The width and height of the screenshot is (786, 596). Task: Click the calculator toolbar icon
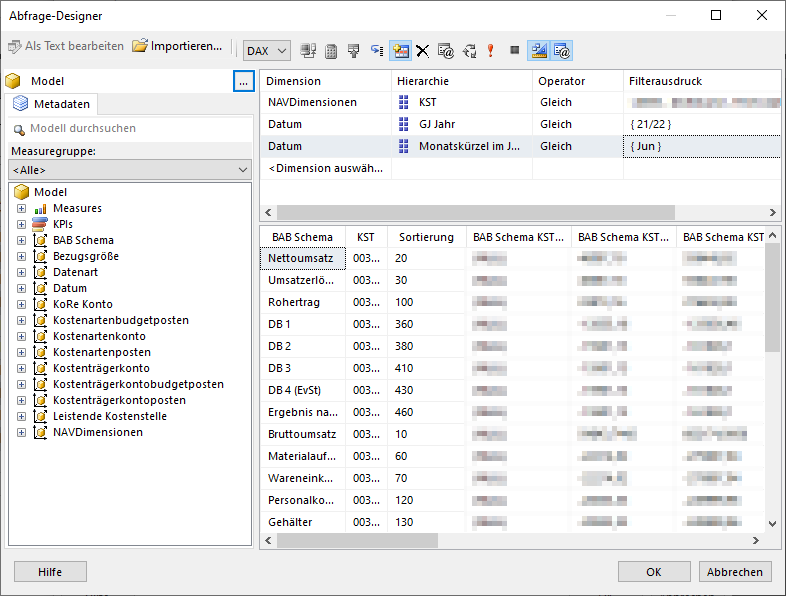331,51
